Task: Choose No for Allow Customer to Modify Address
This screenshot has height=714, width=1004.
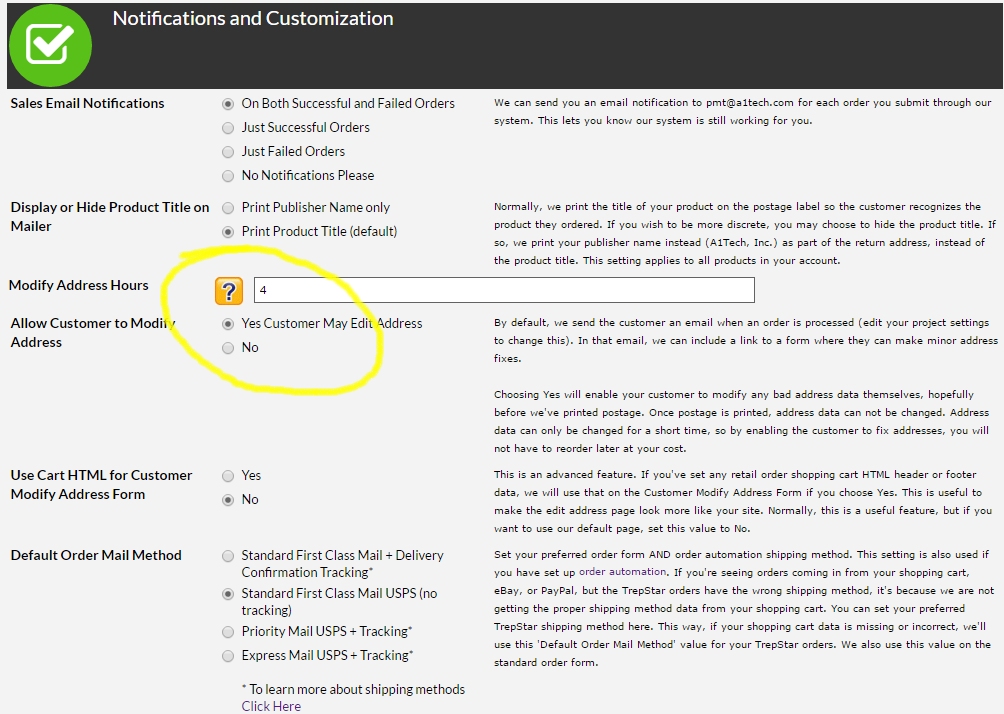Action: (x=228, y=348)
